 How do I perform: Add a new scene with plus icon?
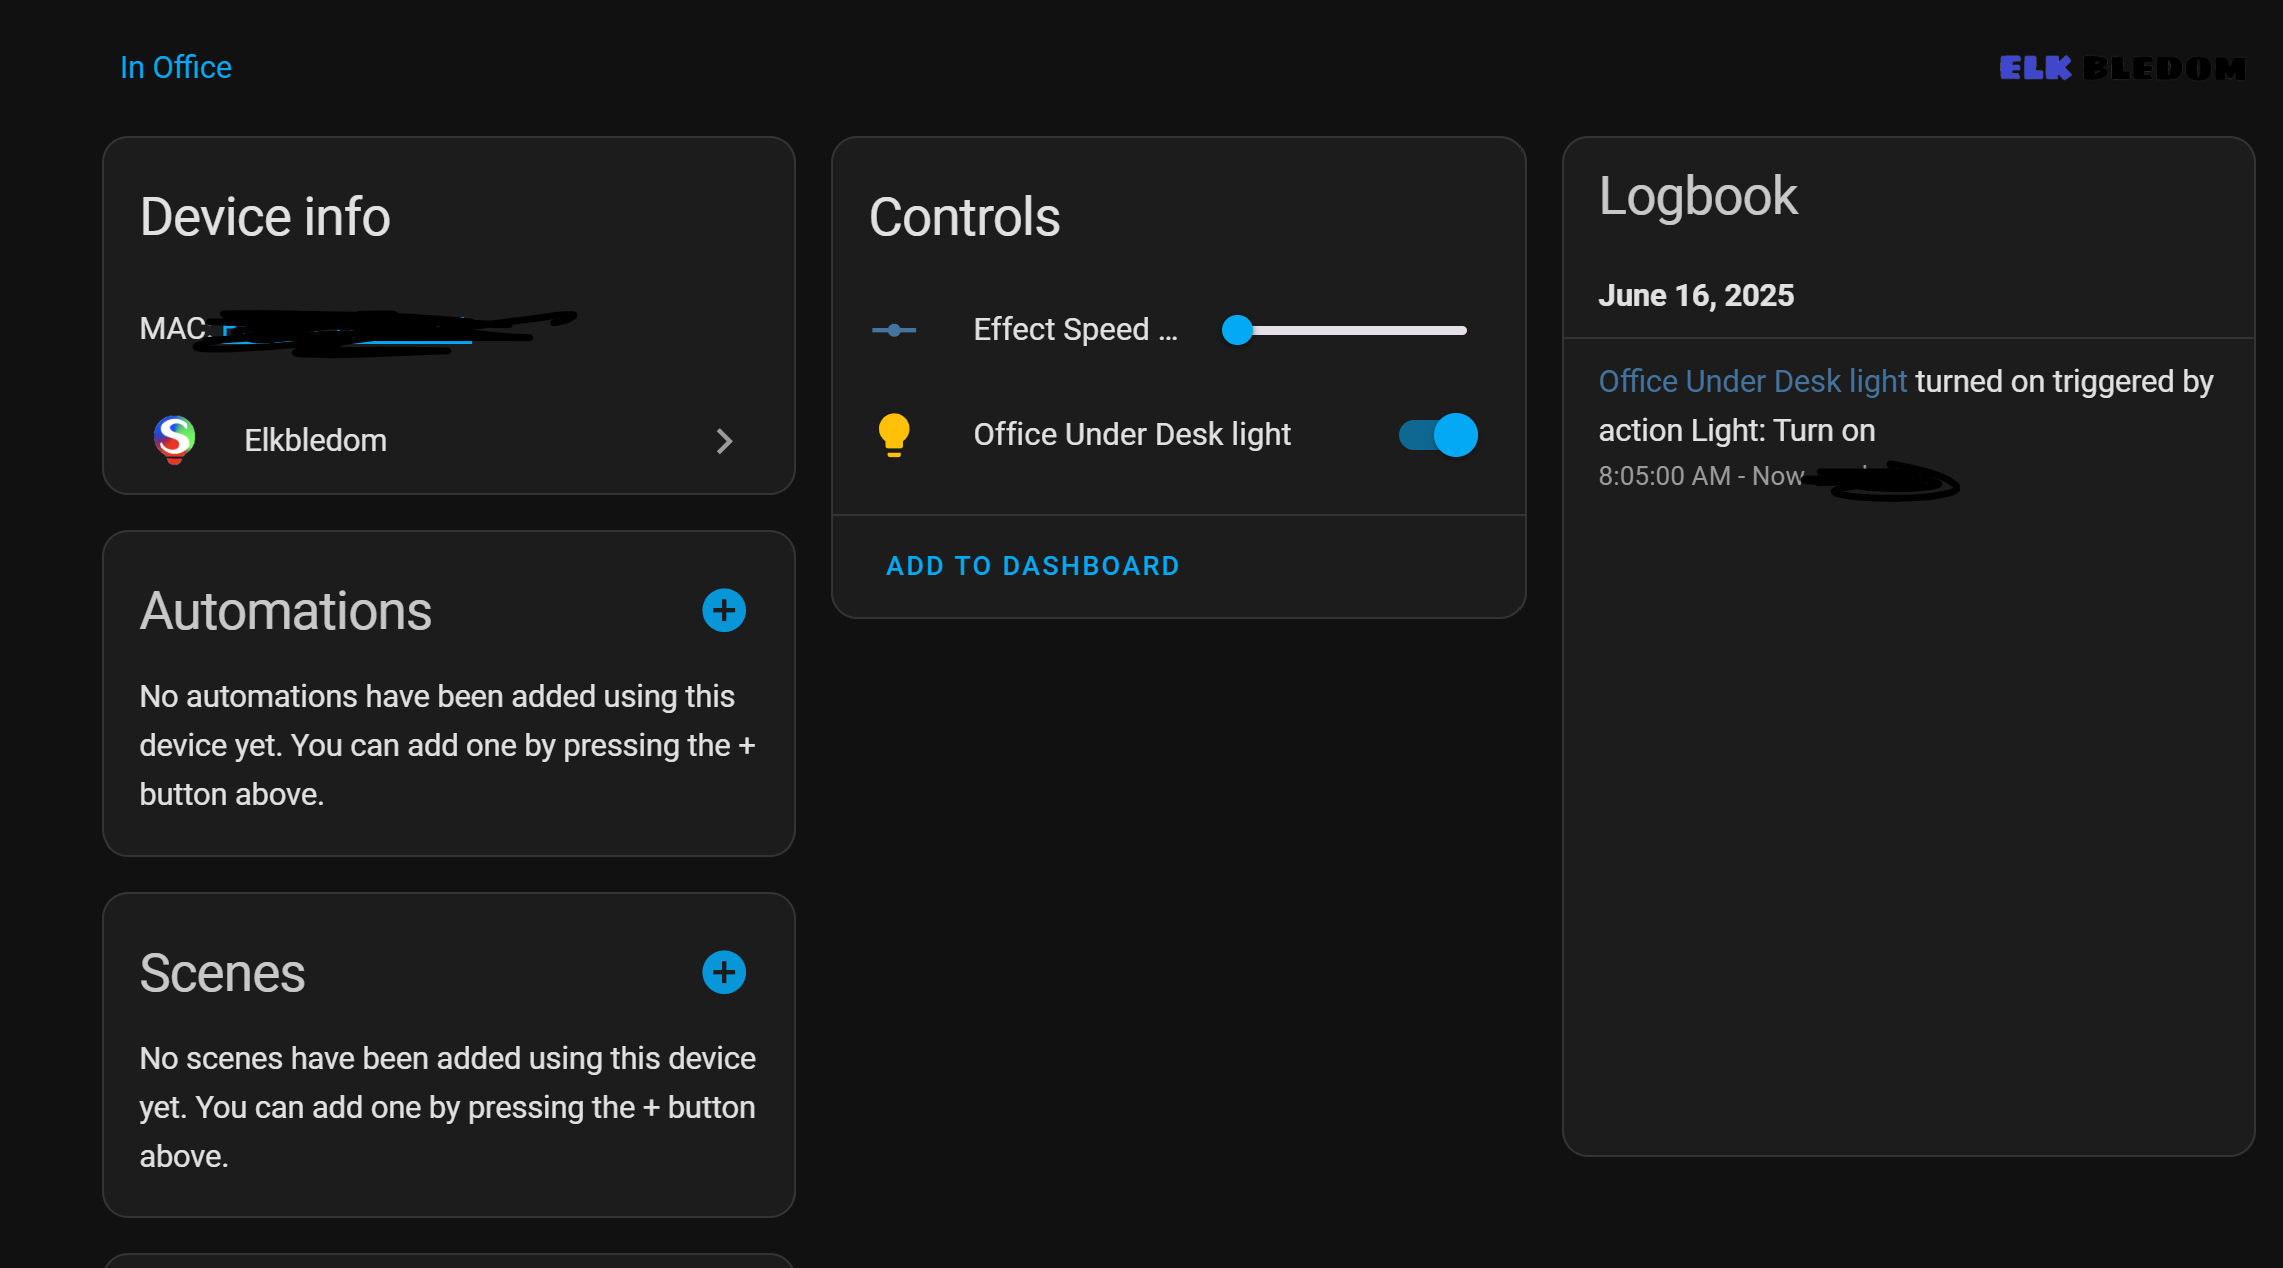(723, 972)
